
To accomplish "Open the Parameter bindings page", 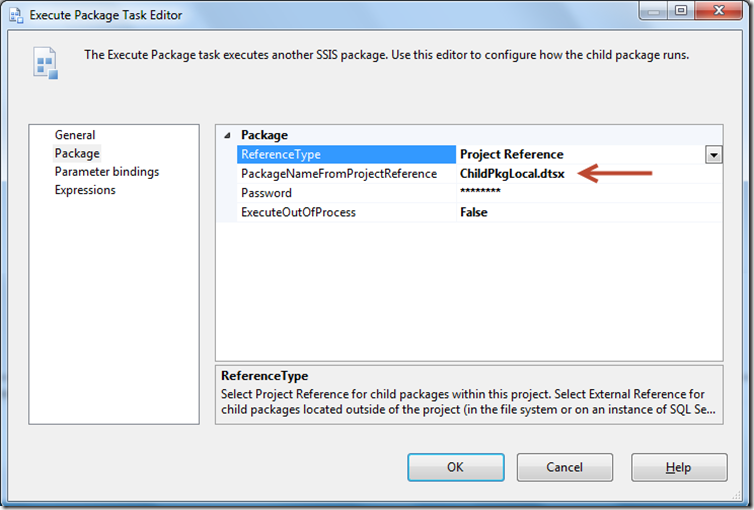I will 106,172.
